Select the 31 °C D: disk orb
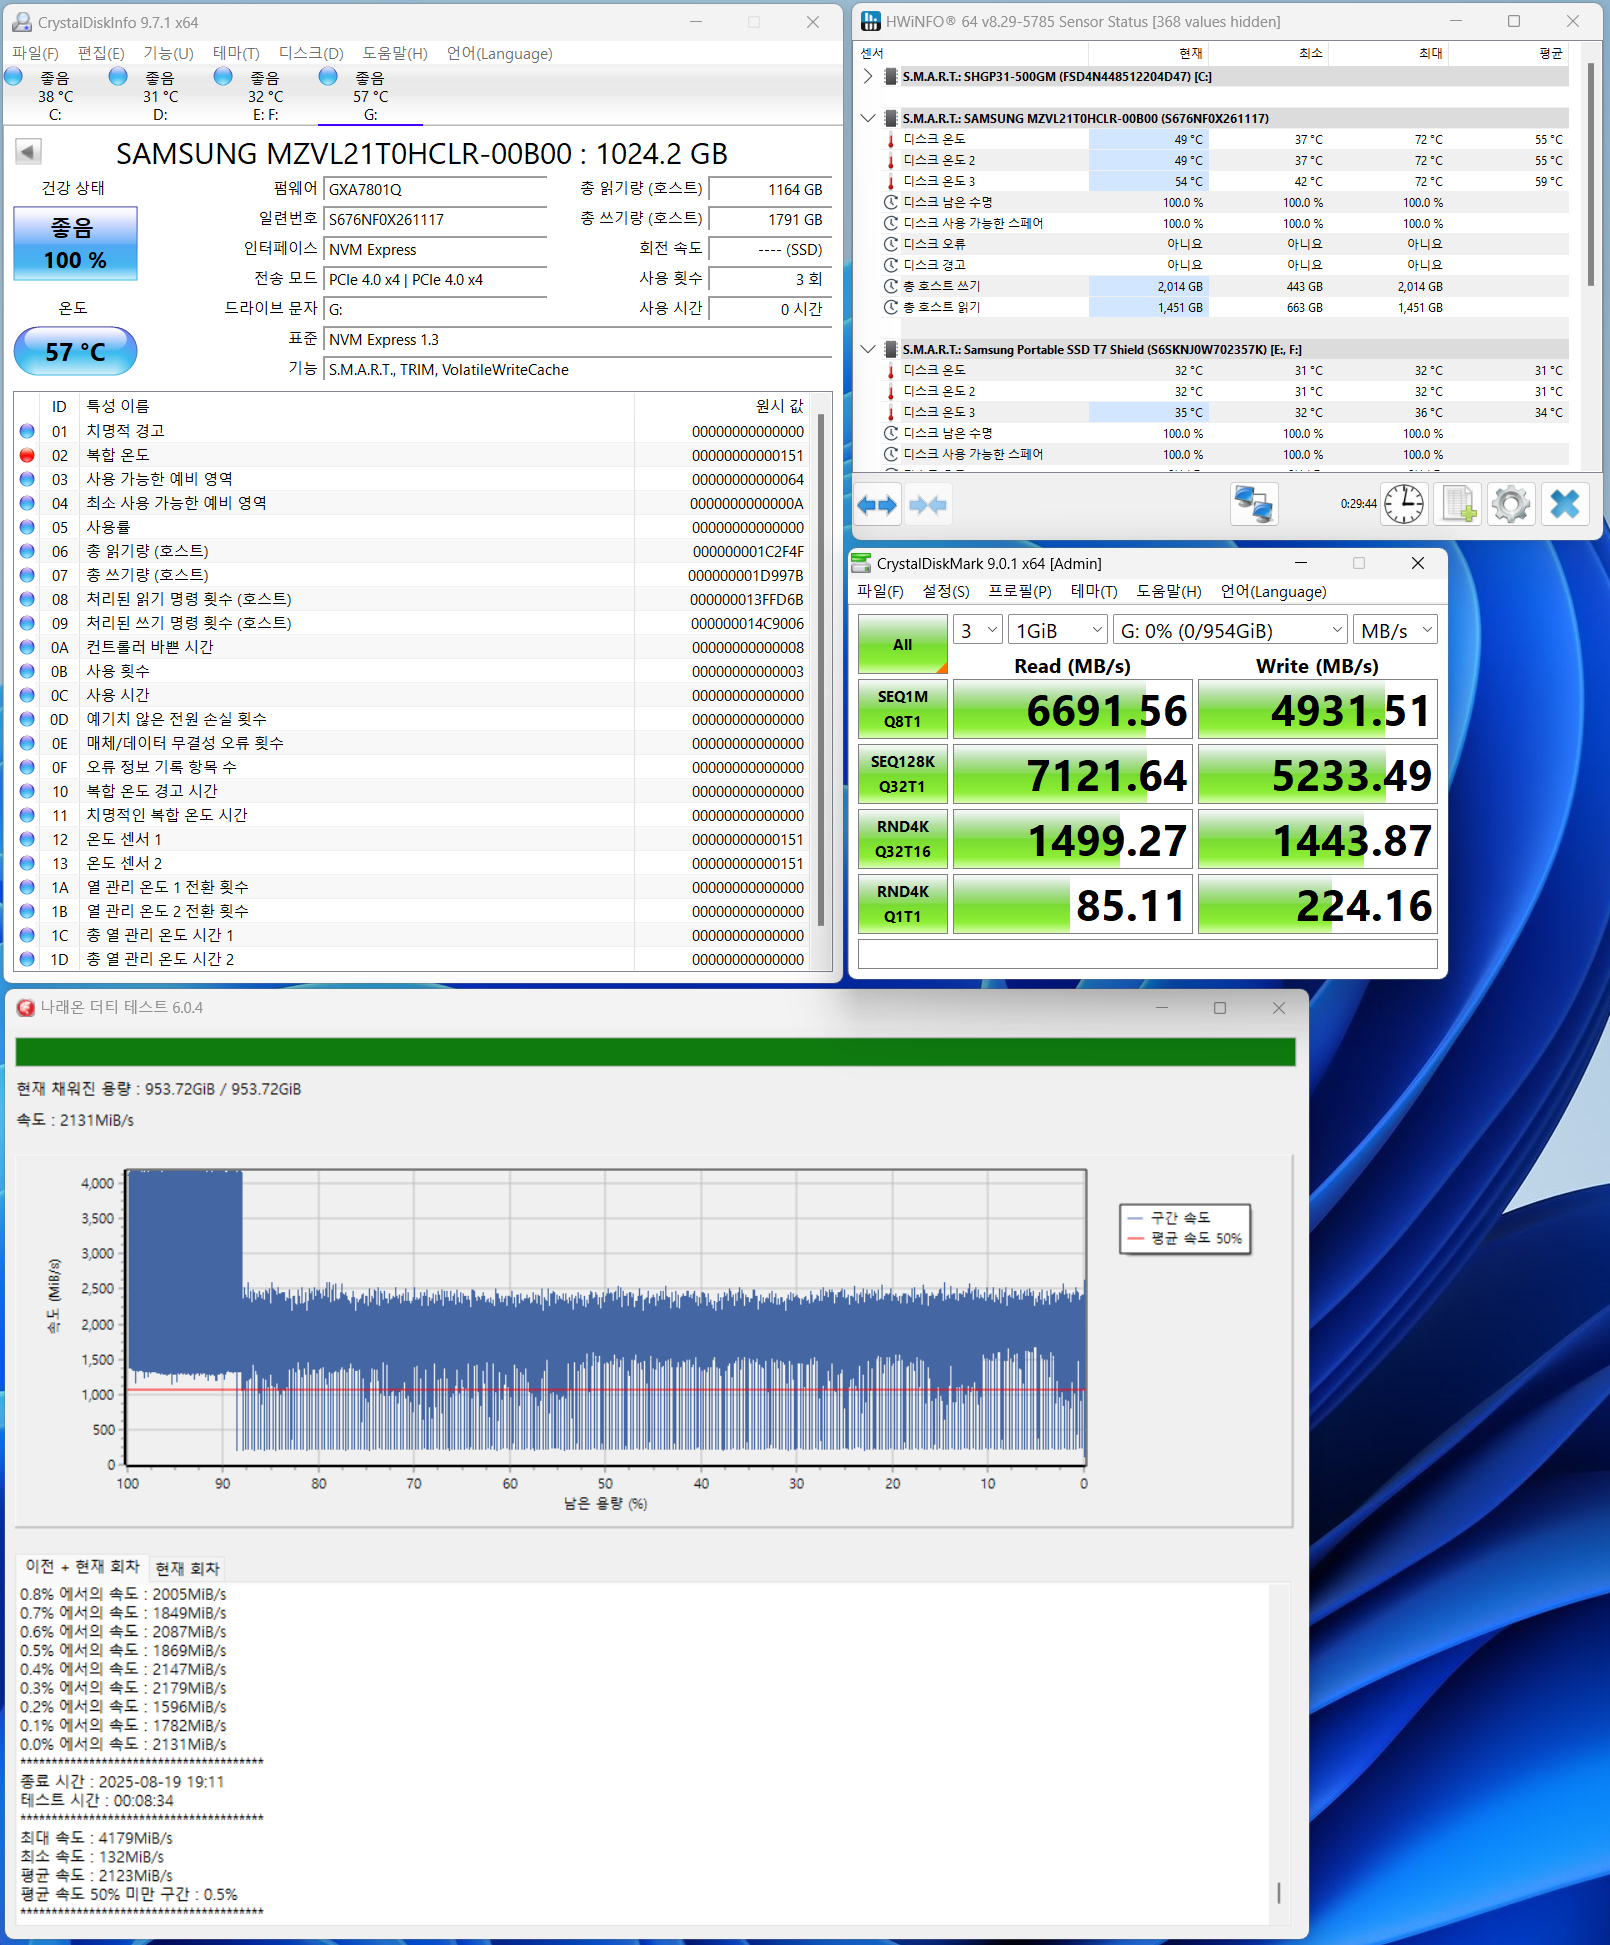Image resolution: width=1610 pixels, height=1945 pixels. click(x=118, y=77)
